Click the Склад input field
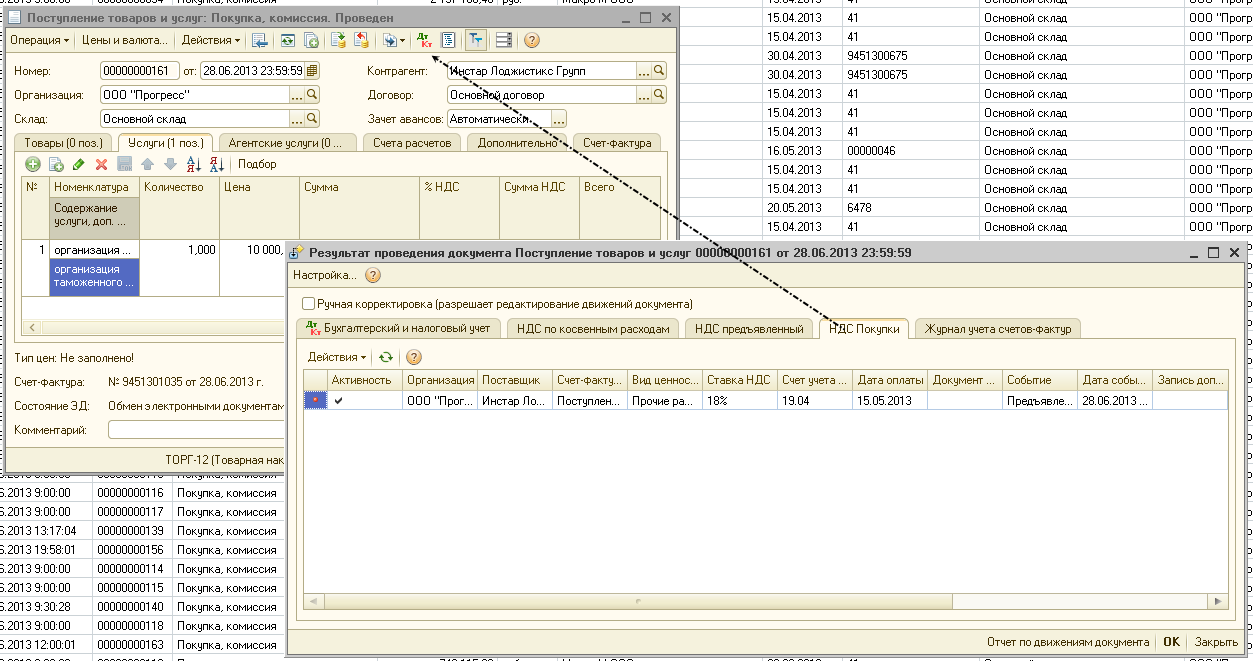 coord(195,119)
